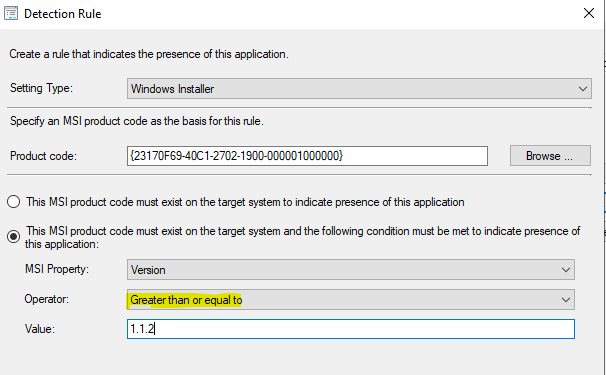Click the 'Detection Rule' title text
This screenshot has width=606, height=375.
pyautogui.click(x=63, y=14)
